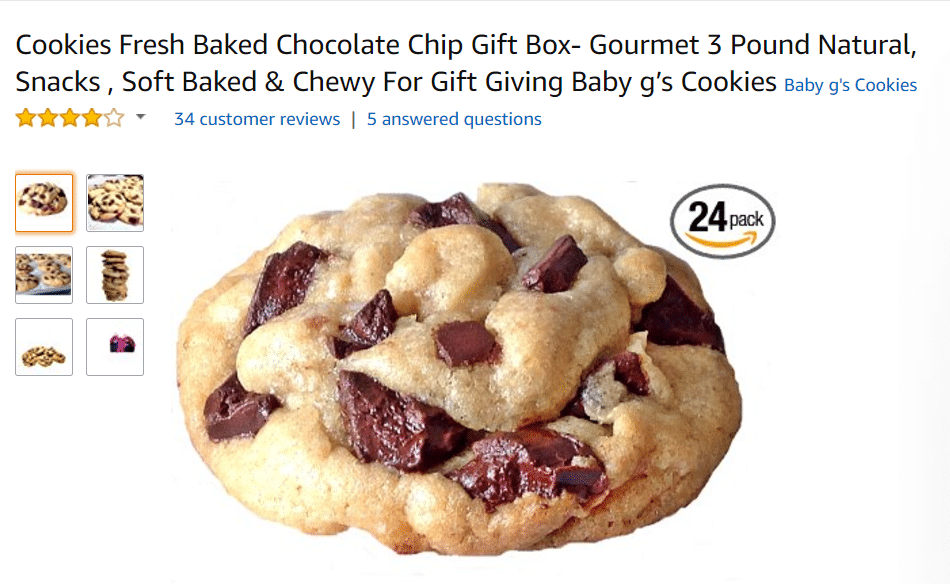
Task: Click the first filled rating star
Action: pos(26,118)
